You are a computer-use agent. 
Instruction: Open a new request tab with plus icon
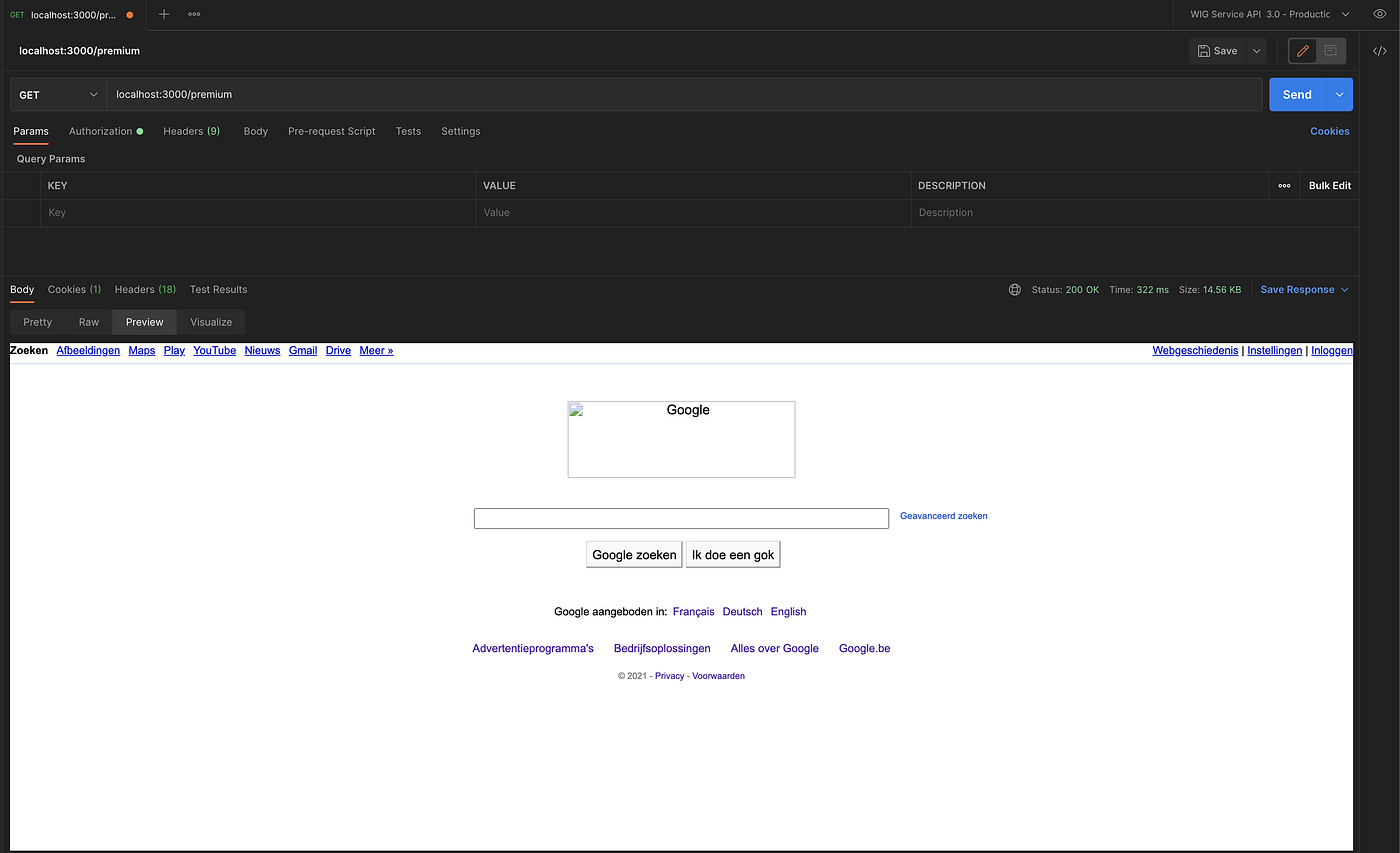coord(164,14)
